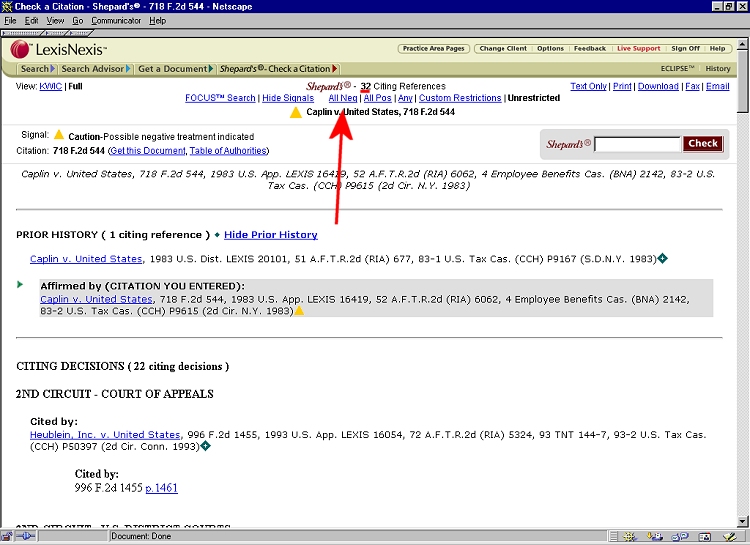Image resolution: width=750 pixels, height=545 pixels.
Task: Open the Inbox mailbox icon in the component bar
Action: 655,537
